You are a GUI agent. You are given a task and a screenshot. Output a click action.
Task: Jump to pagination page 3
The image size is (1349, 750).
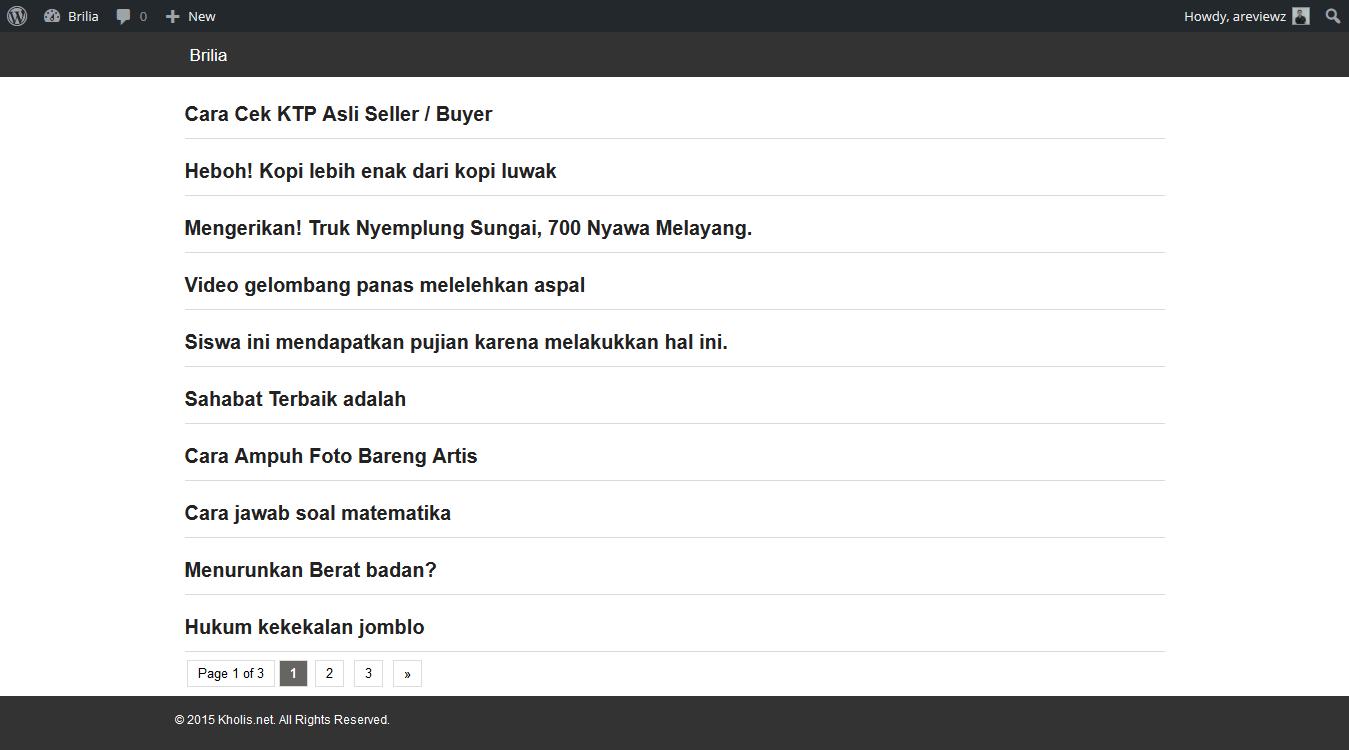[368, 673]
